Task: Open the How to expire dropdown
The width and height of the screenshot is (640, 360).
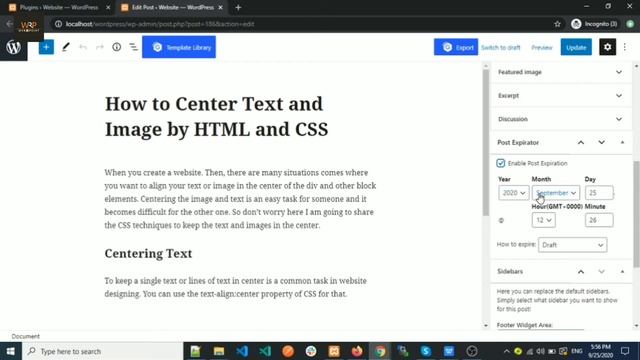Action: point(572,245)
